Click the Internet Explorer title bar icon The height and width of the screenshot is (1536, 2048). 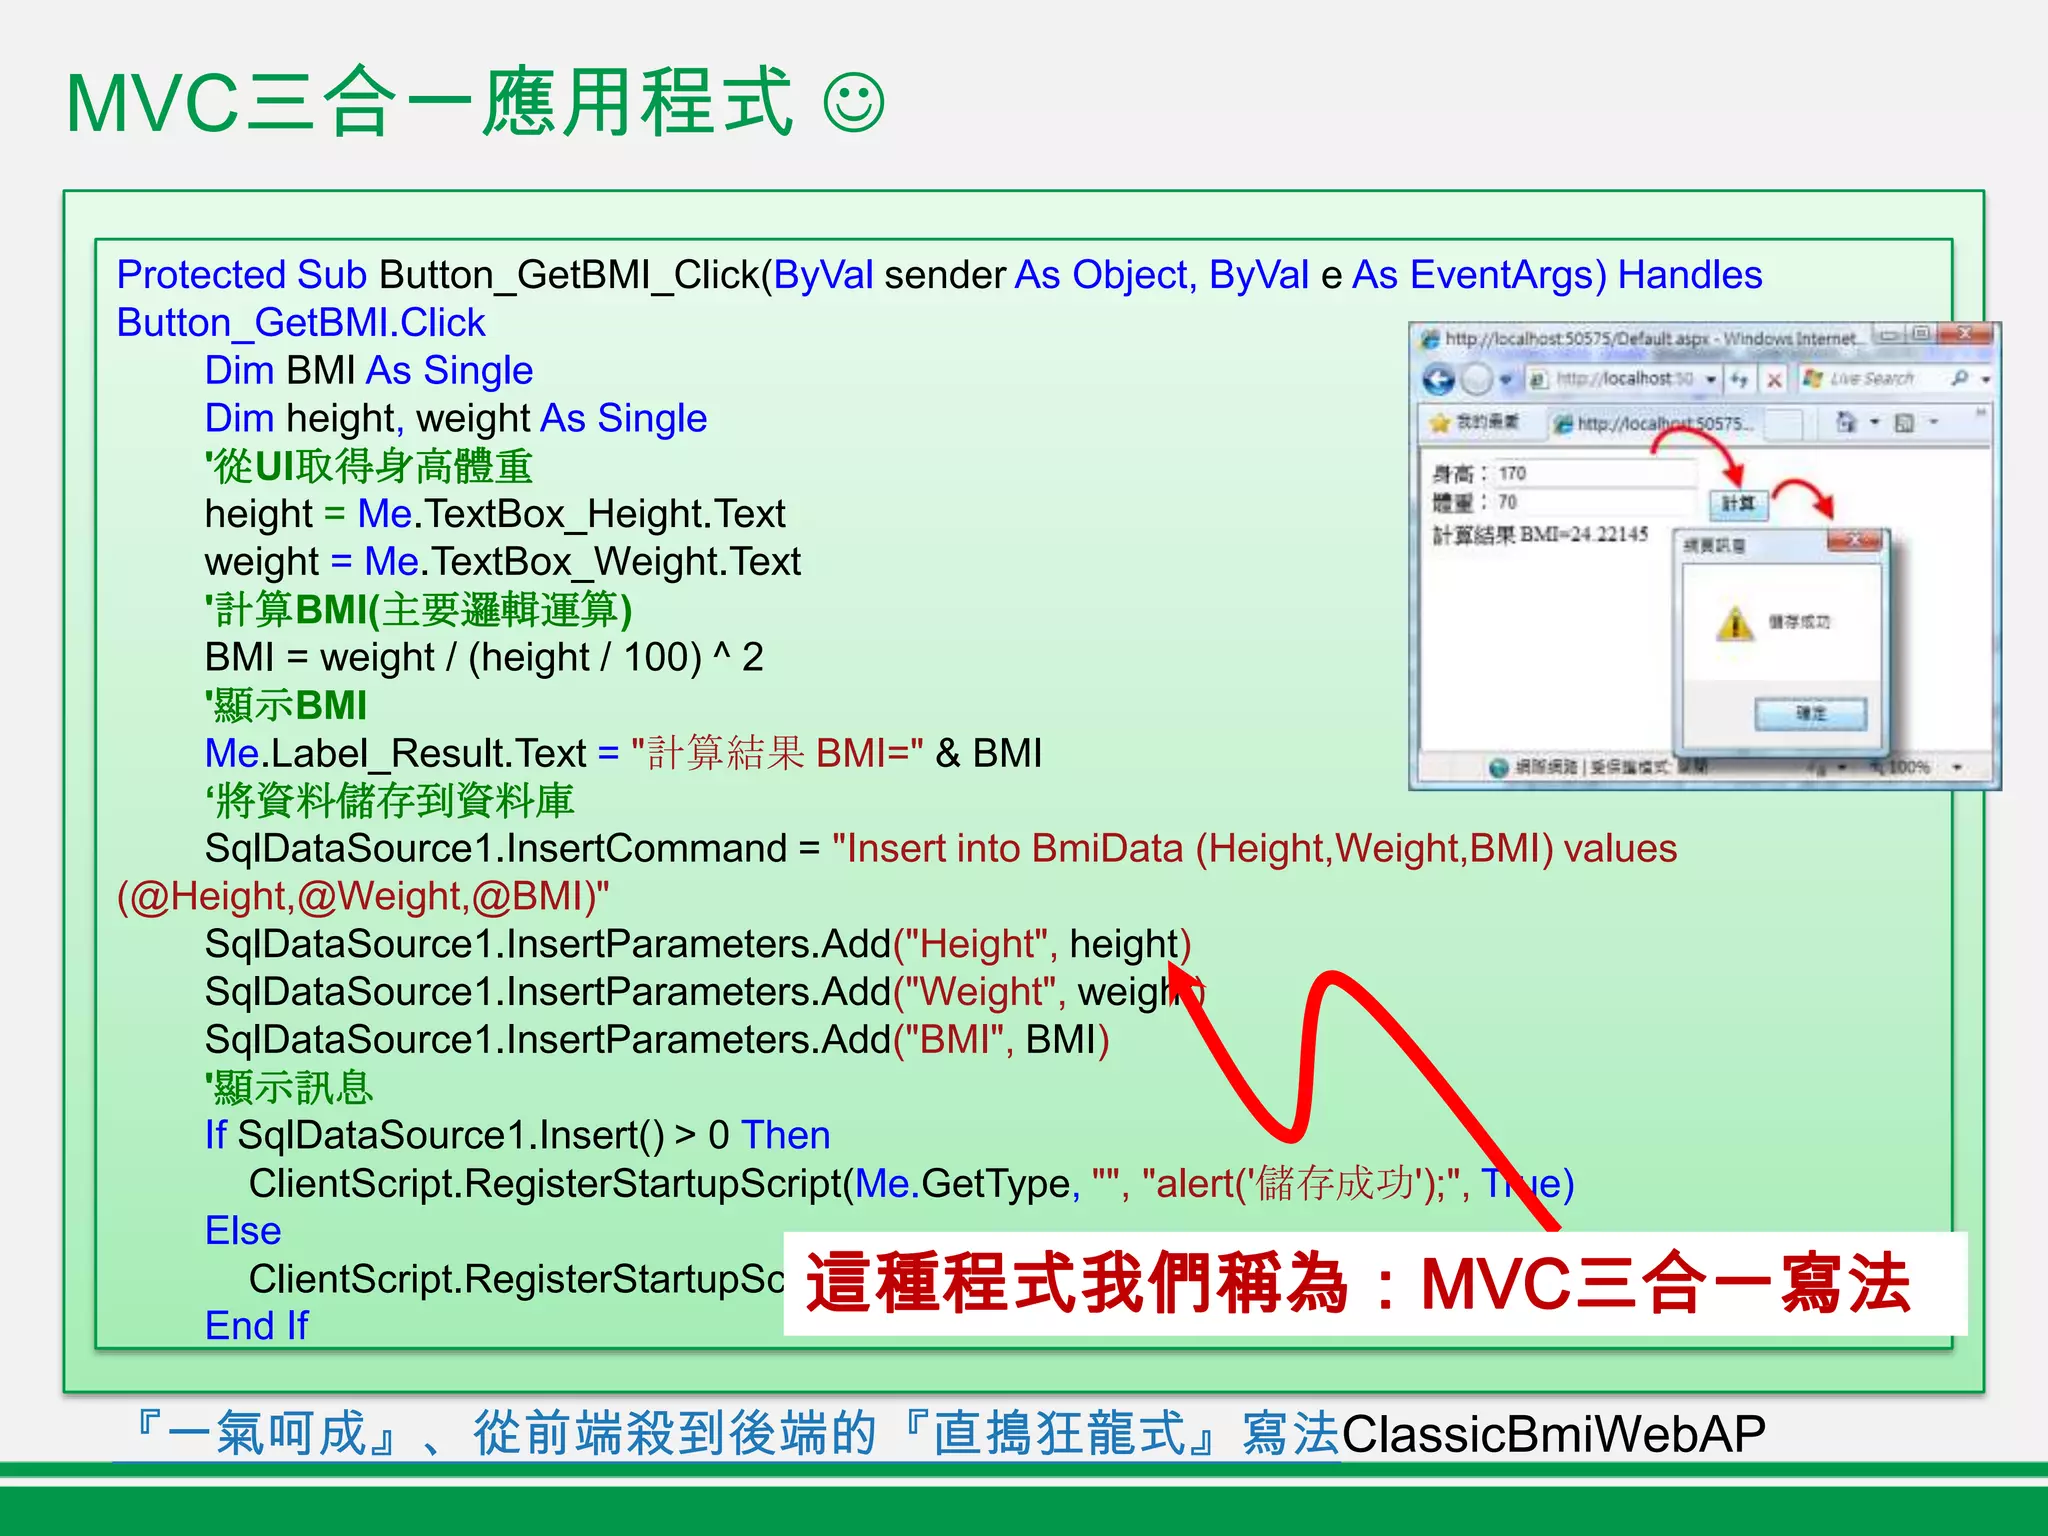tap(1431, 338)
